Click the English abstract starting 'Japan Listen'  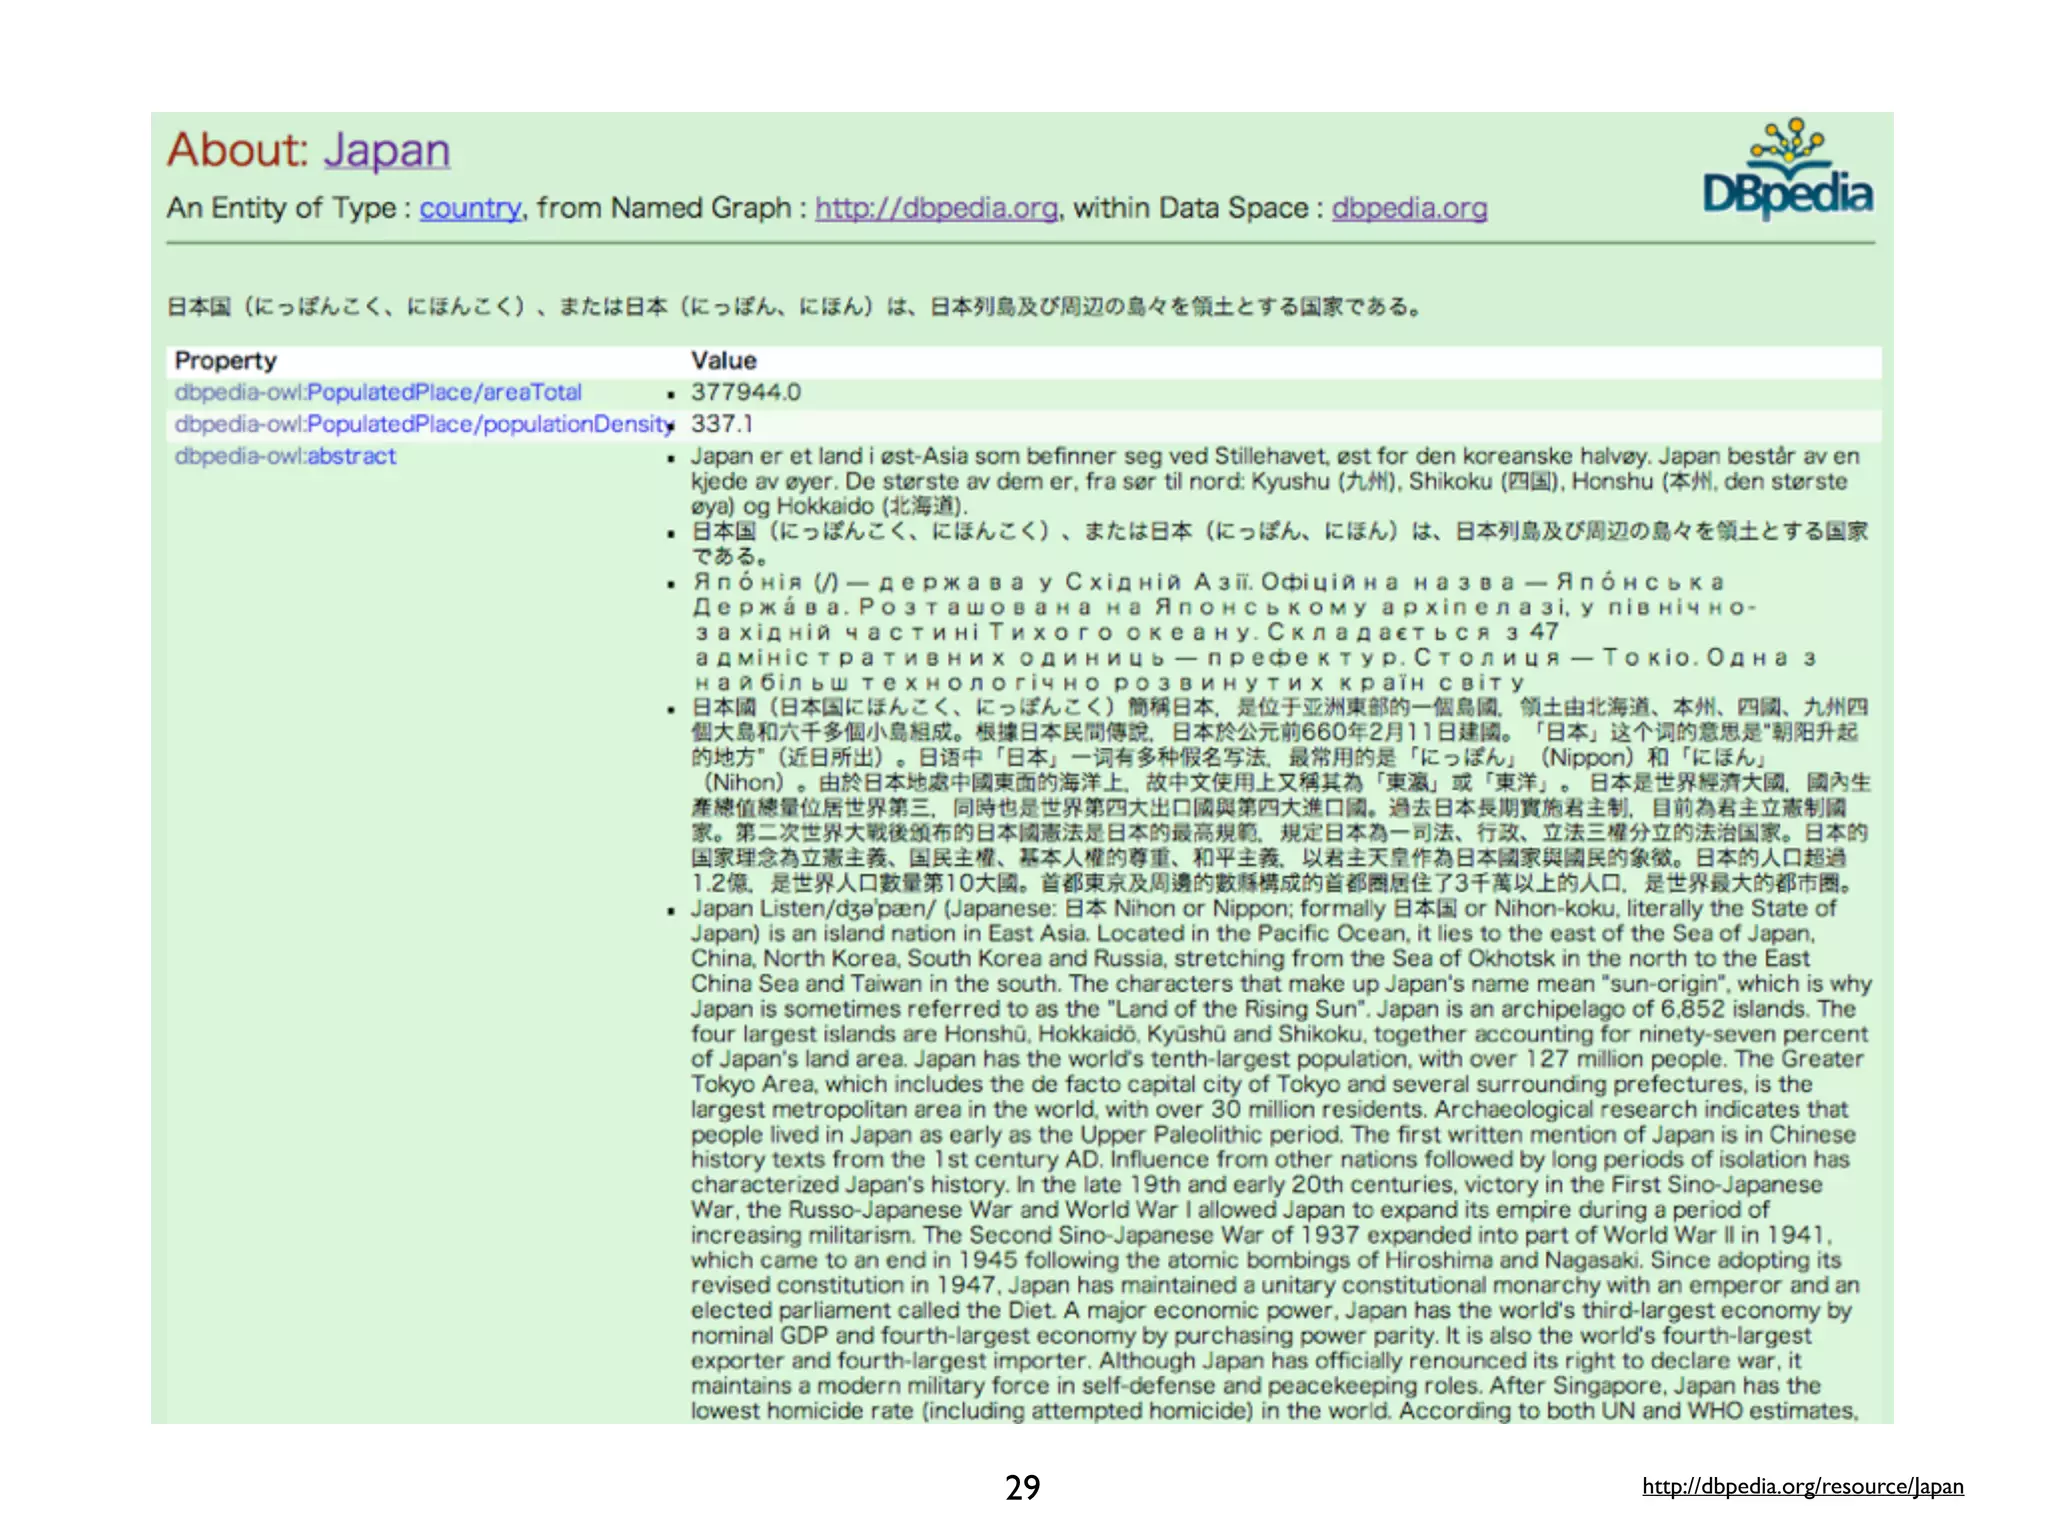point(1281,1159)
